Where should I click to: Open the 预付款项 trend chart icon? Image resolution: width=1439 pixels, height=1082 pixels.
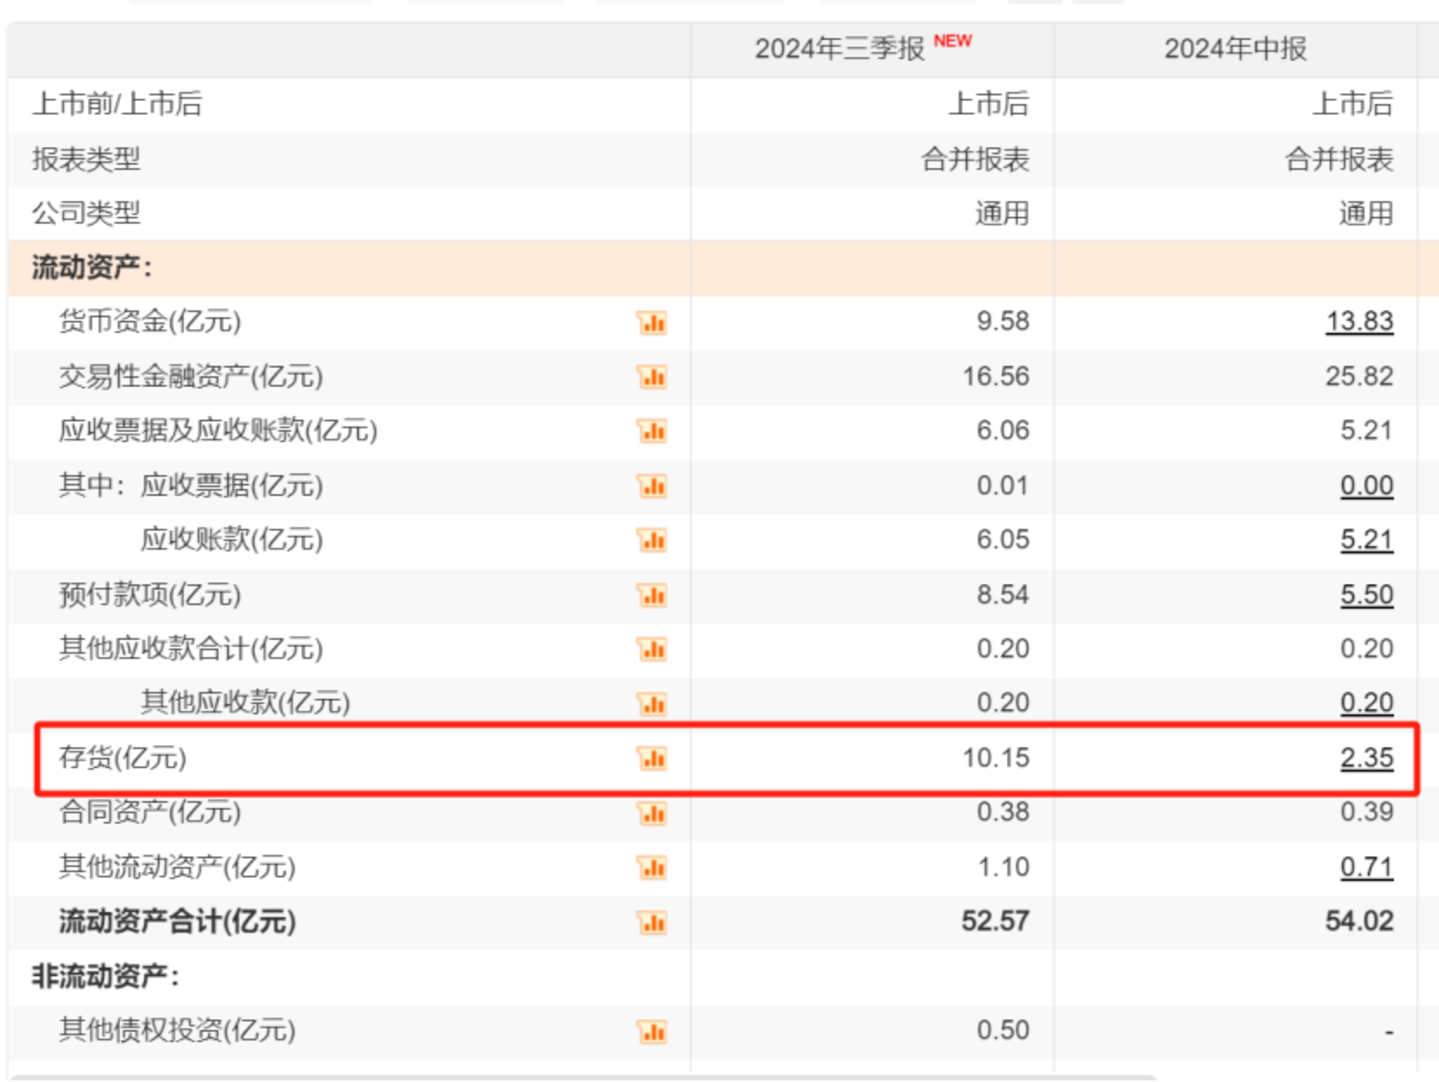(652, 595)
